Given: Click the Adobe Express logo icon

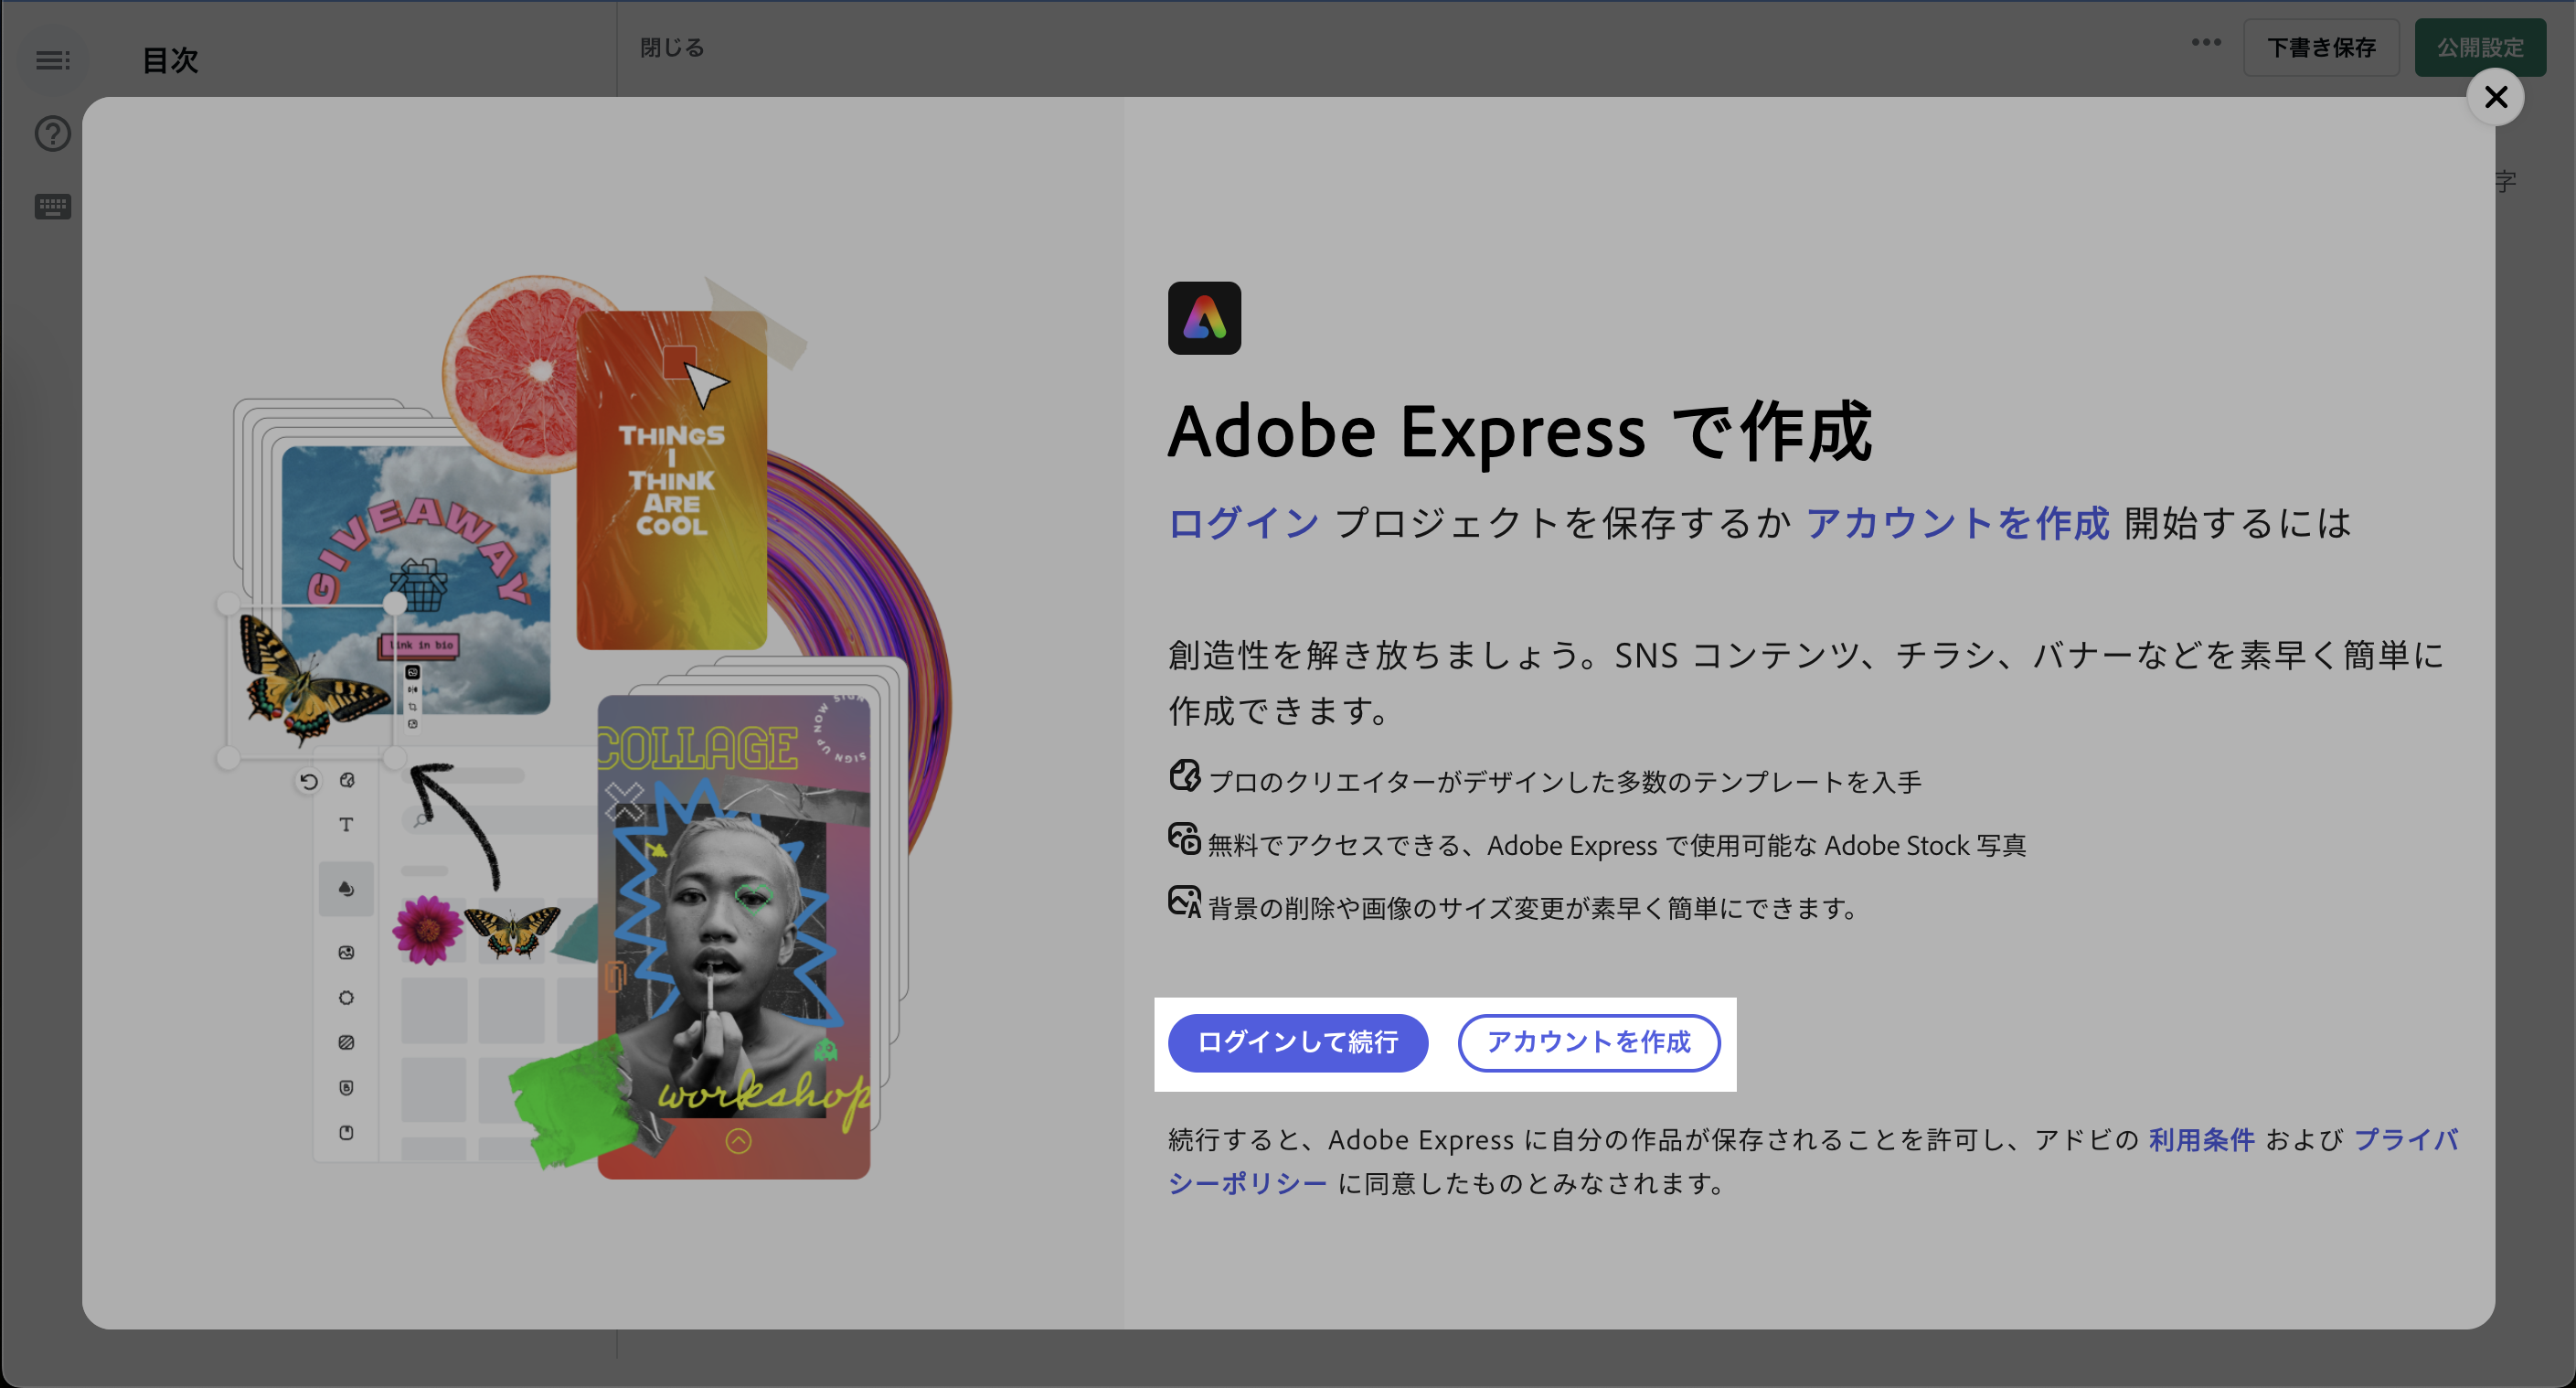Looking at the screenshot, I should coord(1204,318).
